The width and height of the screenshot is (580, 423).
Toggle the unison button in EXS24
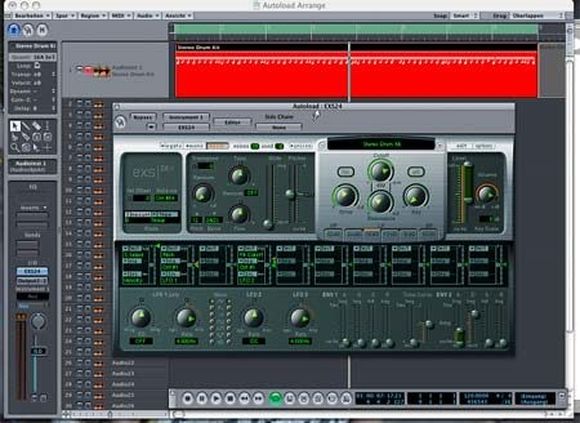tap(301, 146)
